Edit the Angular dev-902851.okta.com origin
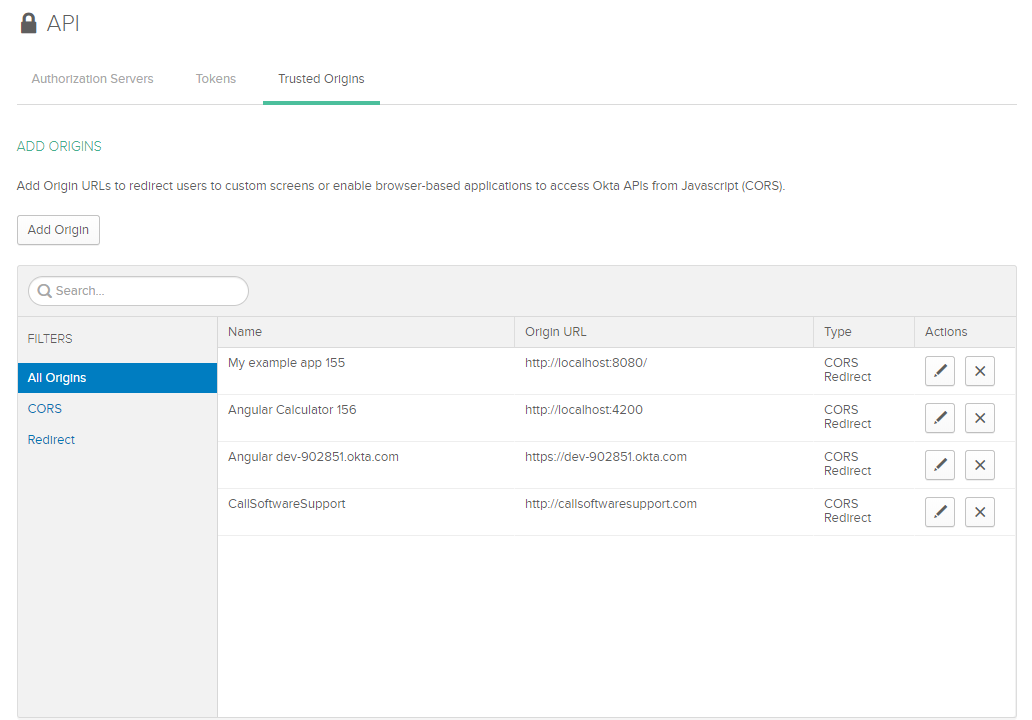This screenshot has height=720, width=1032. tap(939, 465)
